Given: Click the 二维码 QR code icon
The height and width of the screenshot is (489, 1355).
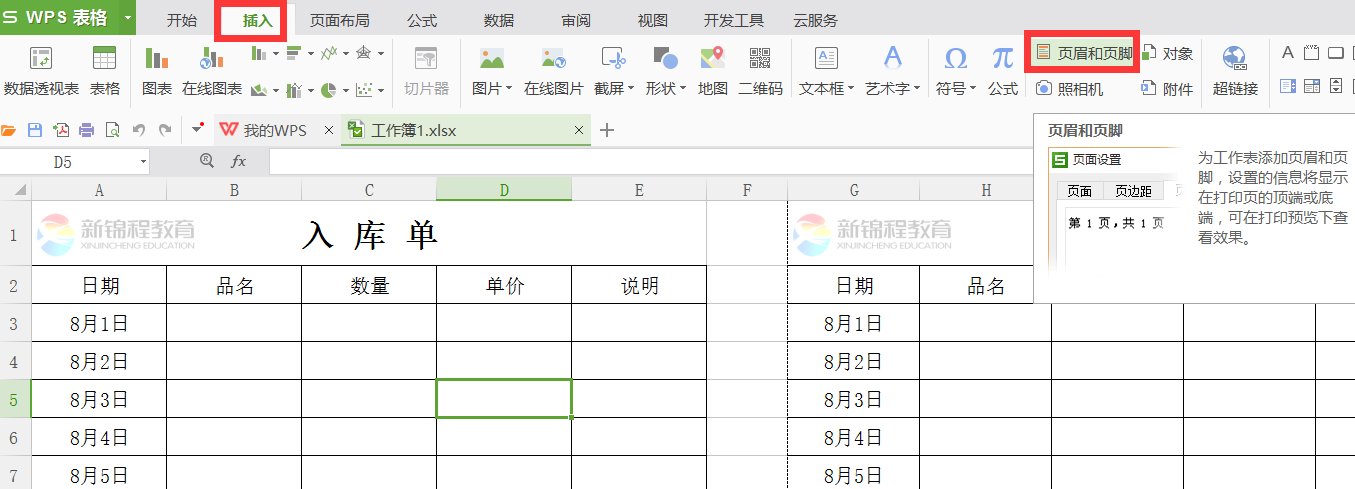Looking at the screenshot, I should click(x=760, y=70).
